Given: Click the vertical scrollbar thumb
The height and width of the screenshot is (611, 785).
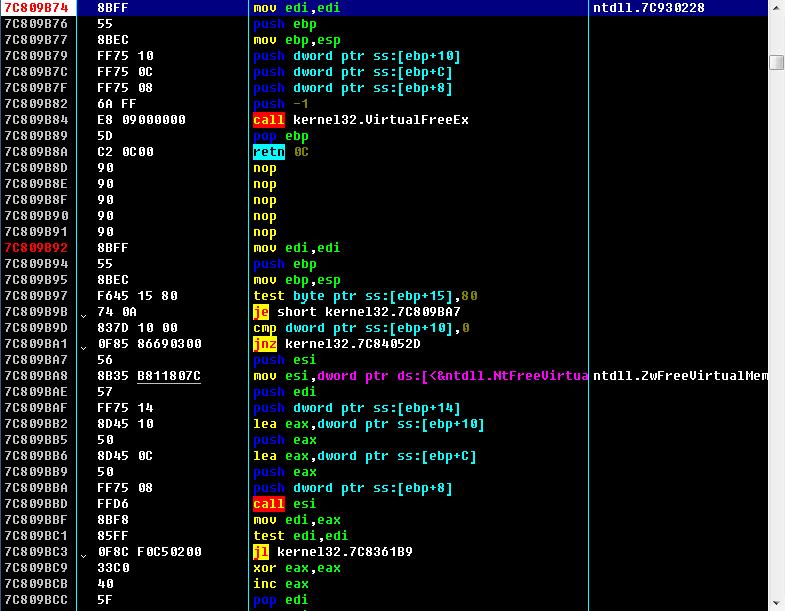Looking at the screenshot, I should point(776,62).
